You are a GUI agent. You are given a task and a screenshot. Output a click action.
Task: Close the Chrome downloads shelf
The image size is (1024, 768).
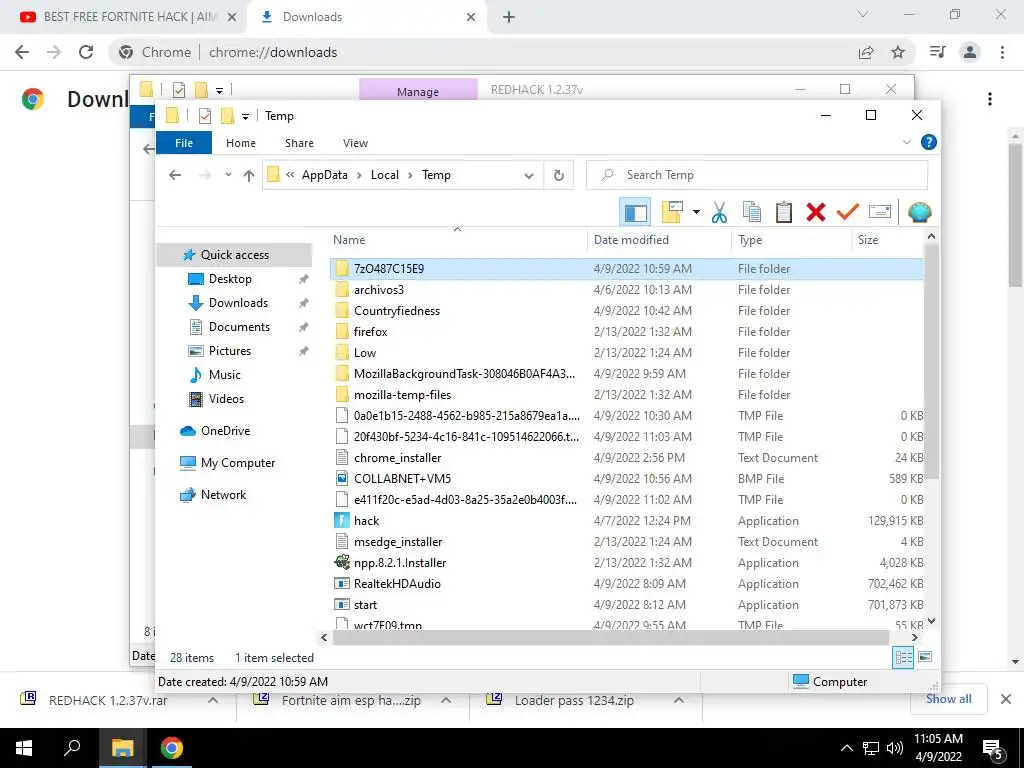pos(1006,699)
